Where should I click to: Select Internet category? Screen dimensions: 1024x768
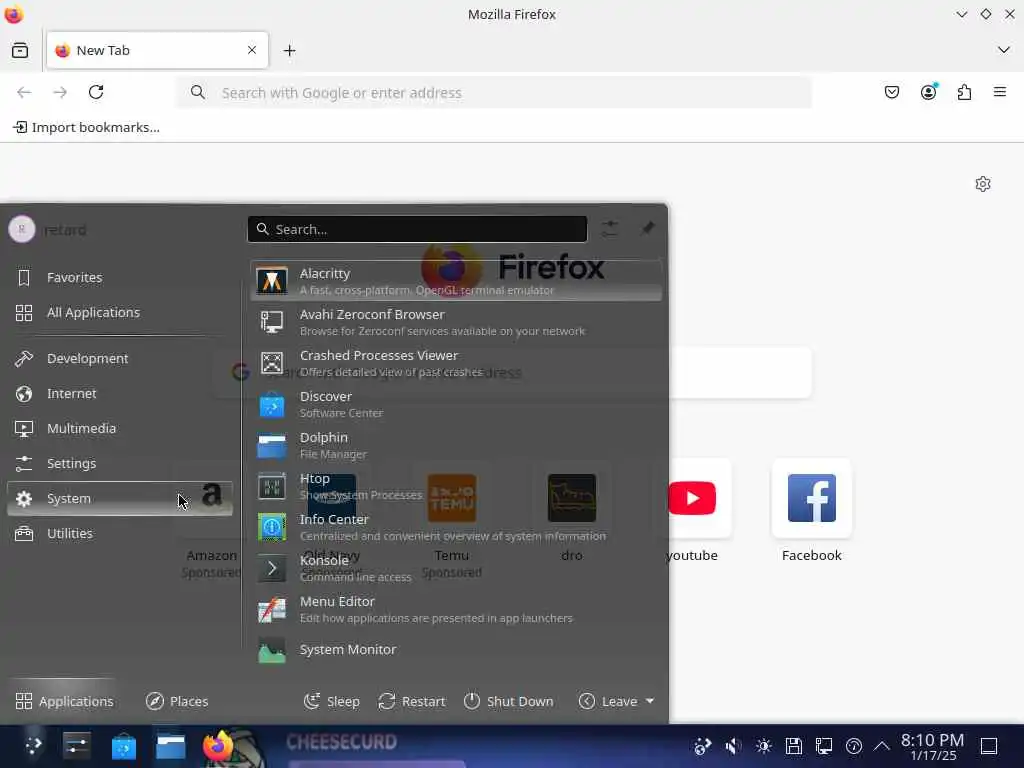(x=120, y=394)
